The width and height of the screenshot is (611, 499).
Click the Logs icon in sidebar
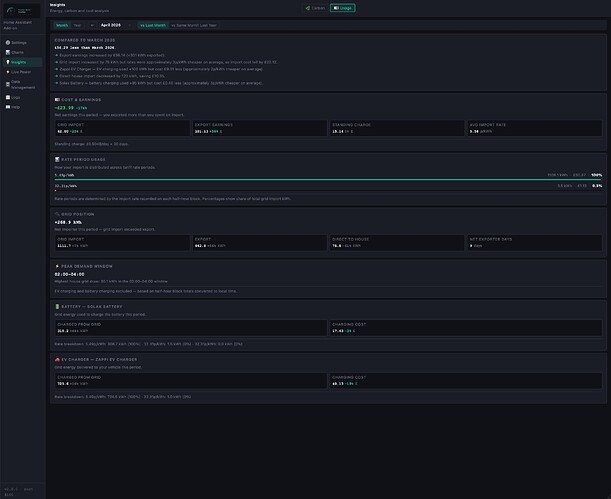click(8, 97)
